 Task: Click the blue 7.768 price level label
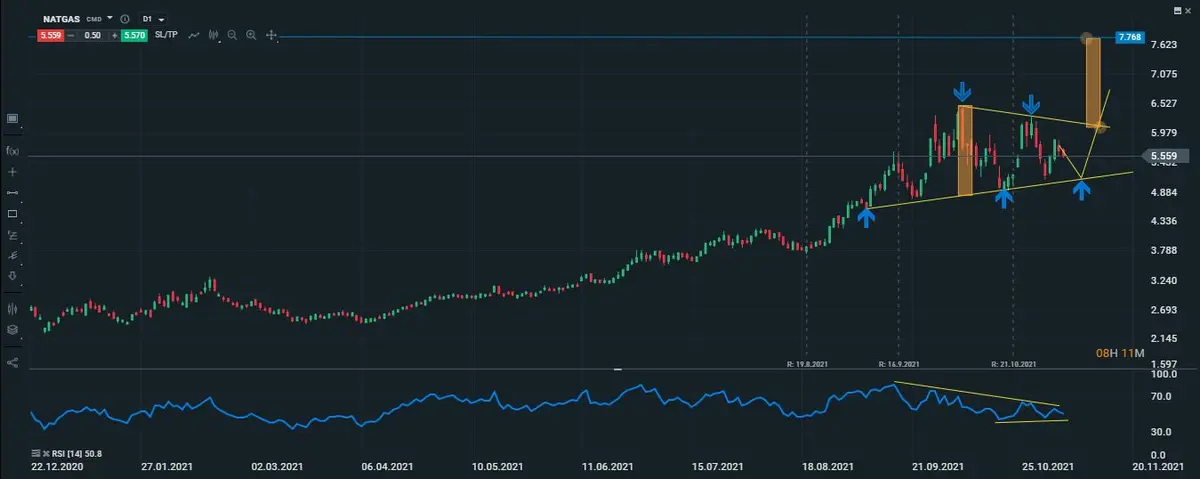[x=1130, y=37]
